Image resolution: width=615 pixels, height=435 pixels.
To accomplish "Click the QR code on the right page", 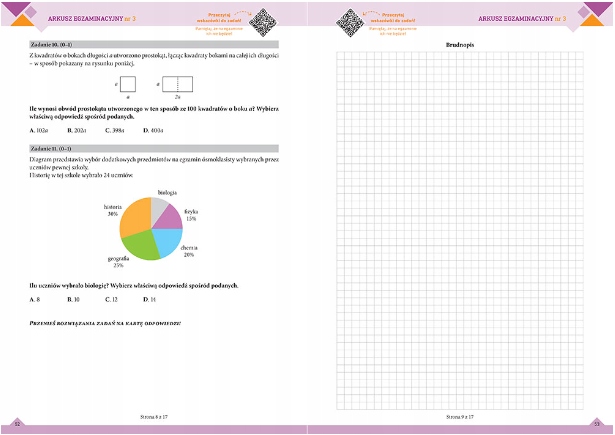I will point(350,22).
